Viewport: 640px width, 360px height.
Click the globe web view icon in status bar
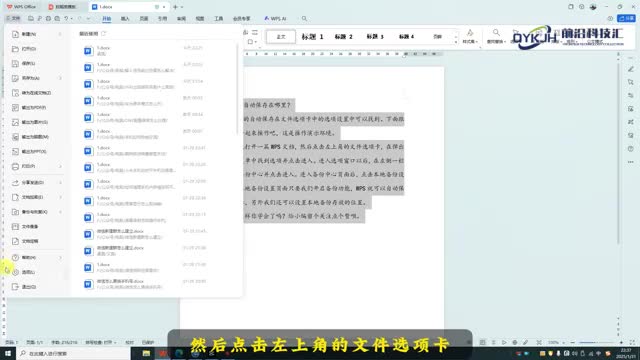point(515,342)
